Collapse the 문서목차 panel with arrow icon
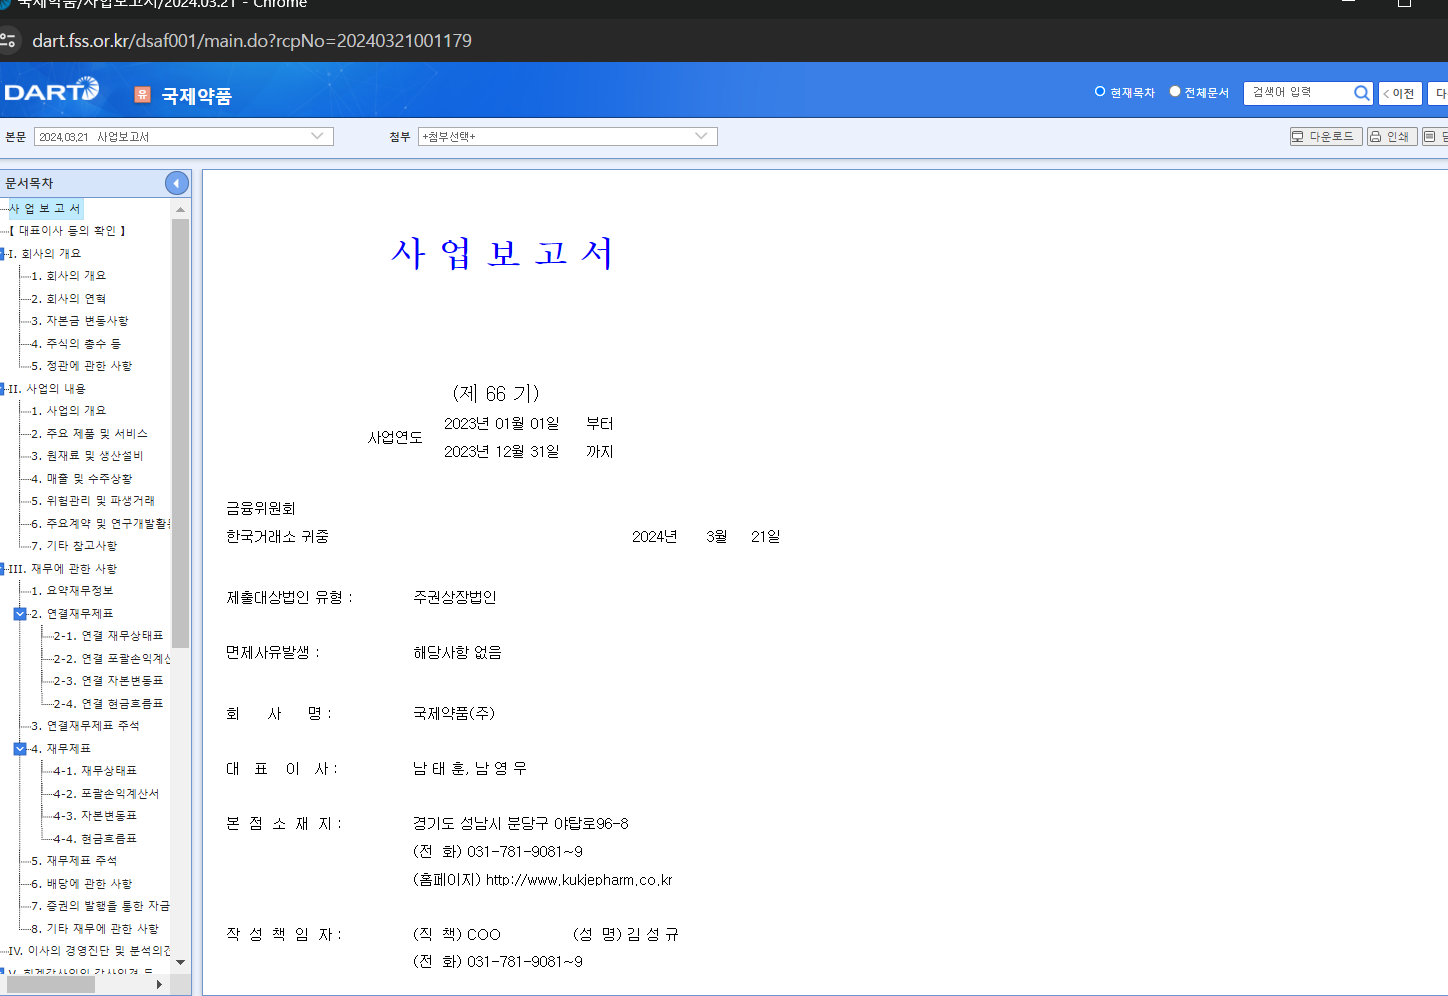Viewport: 1448px width, 996px height. pos(176,183)
